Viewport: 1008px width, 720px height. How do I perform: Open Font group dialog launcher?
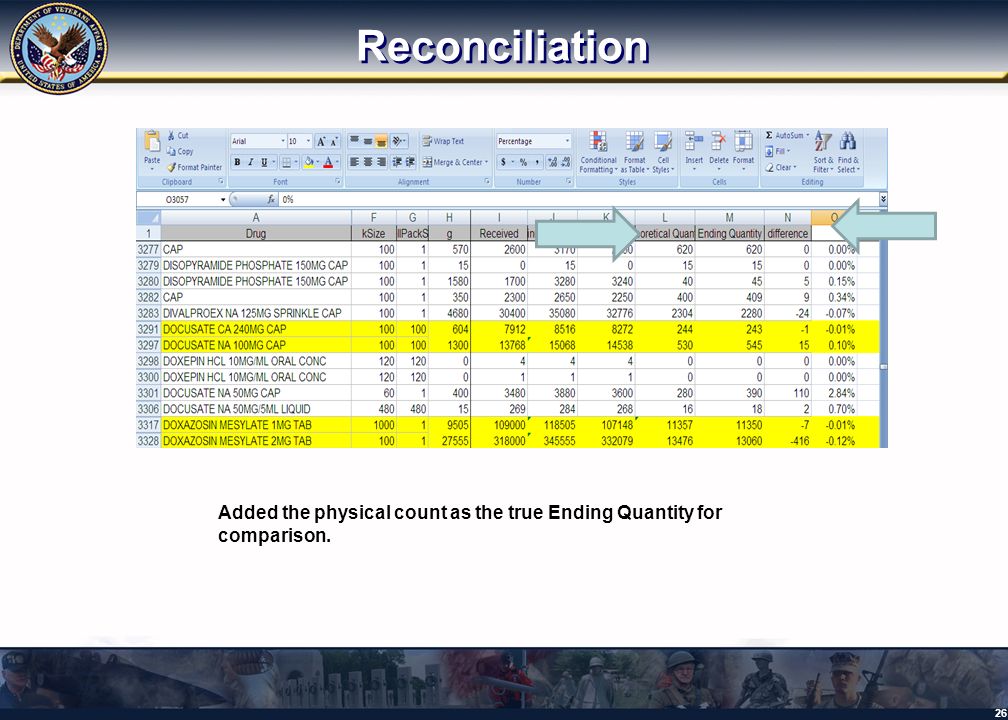(338, 182)
